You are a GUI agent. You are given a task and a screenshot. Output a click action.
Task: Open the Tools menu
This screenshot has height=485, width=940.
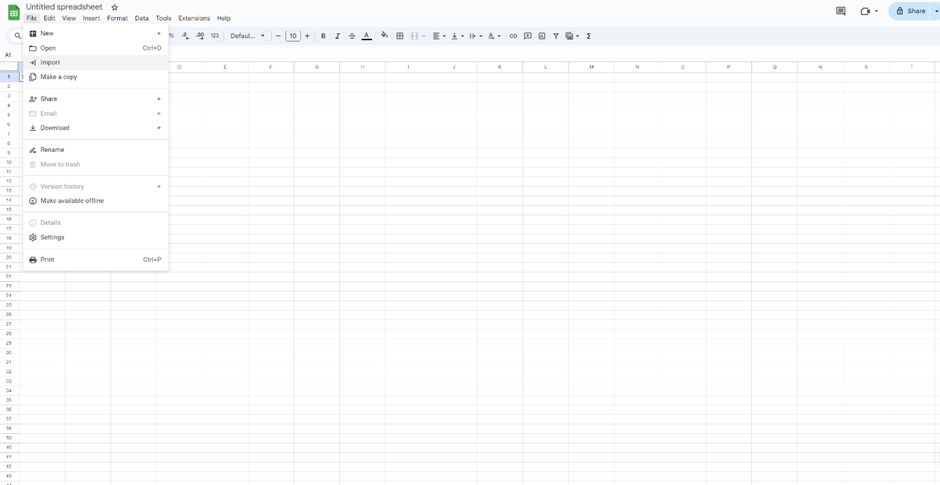163,19
